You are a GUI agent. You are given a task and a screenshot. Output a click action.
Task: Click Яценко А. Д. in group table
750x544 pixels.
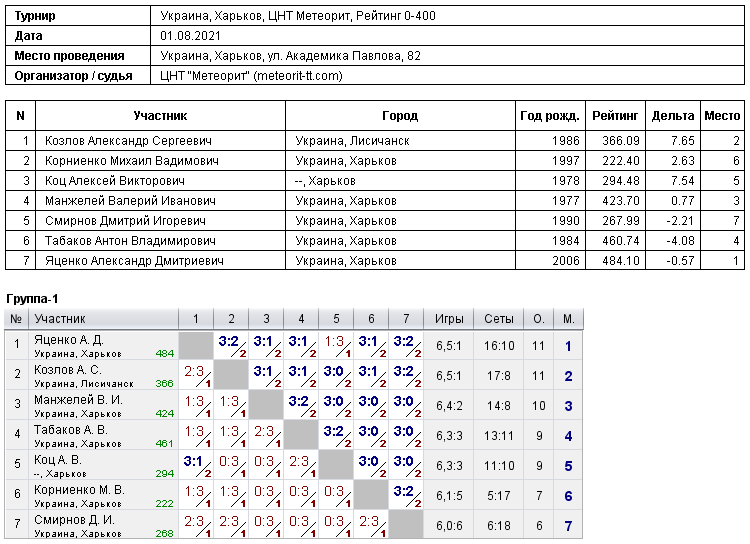coord(68,340)
